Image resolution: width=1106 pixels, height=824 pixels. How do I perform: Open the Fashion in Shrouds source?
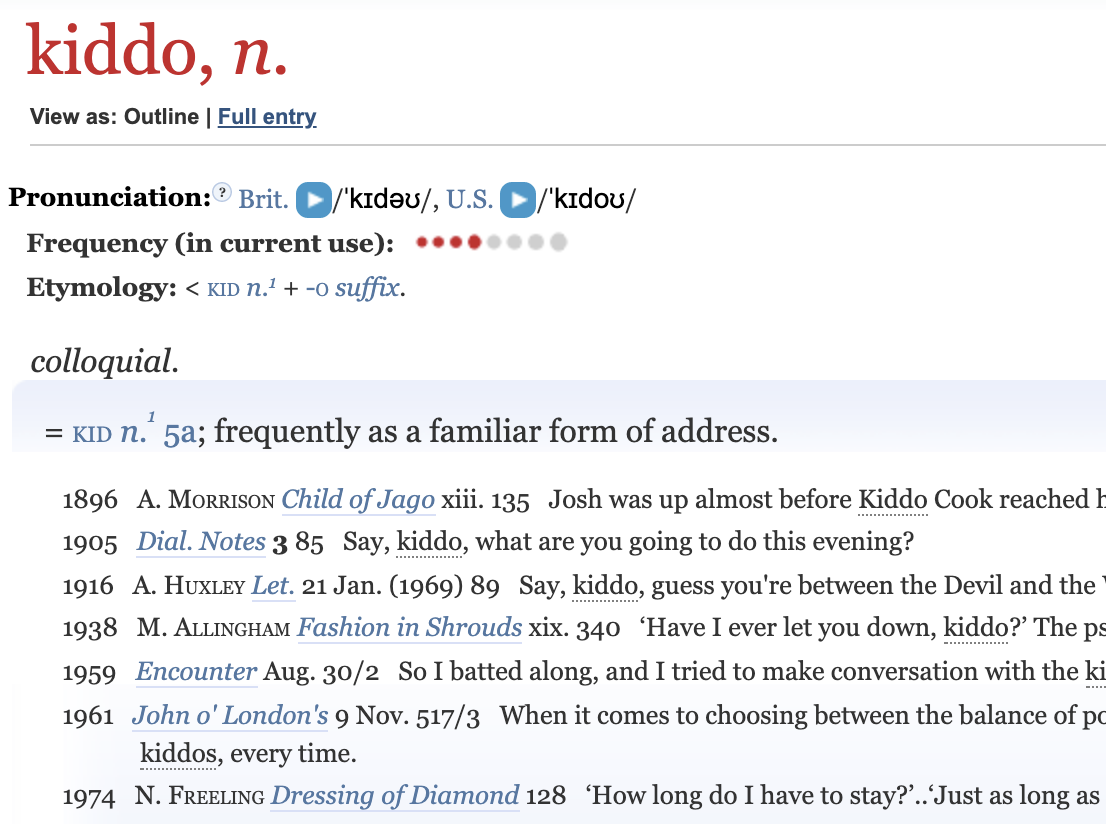[409, 628]
